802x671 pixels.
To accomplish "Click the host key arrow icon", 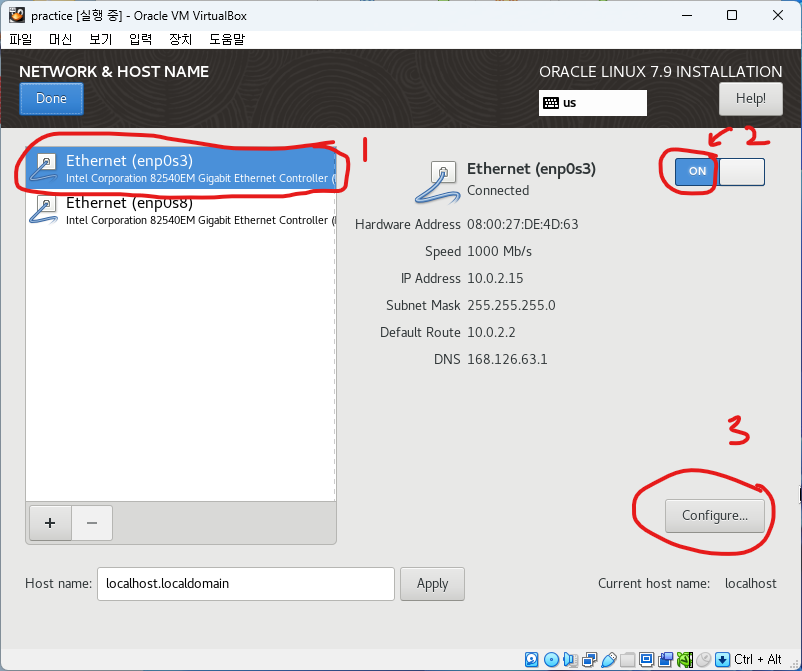I will tap(722, 659).
